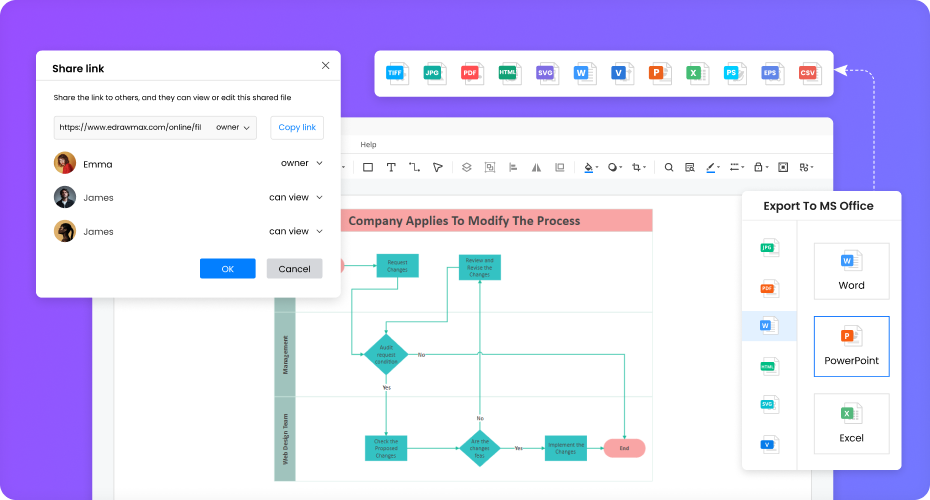
Task: Click the OK button in Share dialog
Action: tap(227, 269)
